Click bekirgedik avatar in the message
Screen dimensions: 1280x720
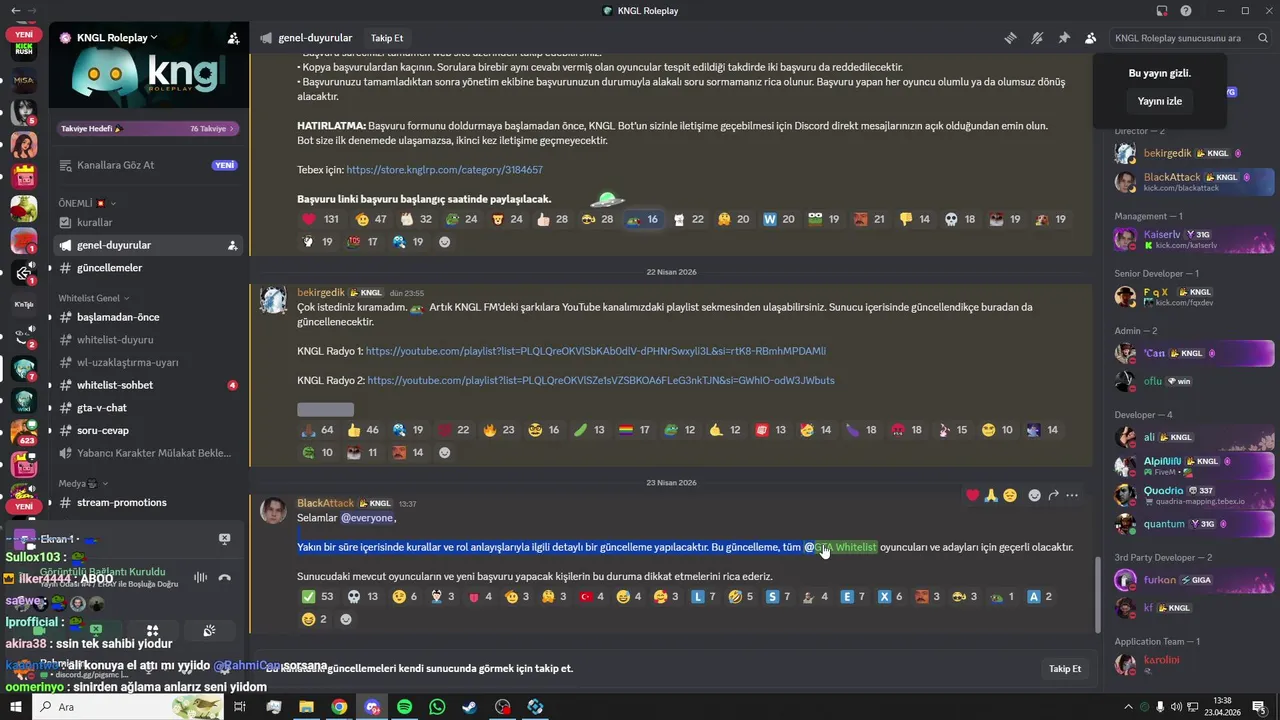pyautogui.click(x=273, y=300)
